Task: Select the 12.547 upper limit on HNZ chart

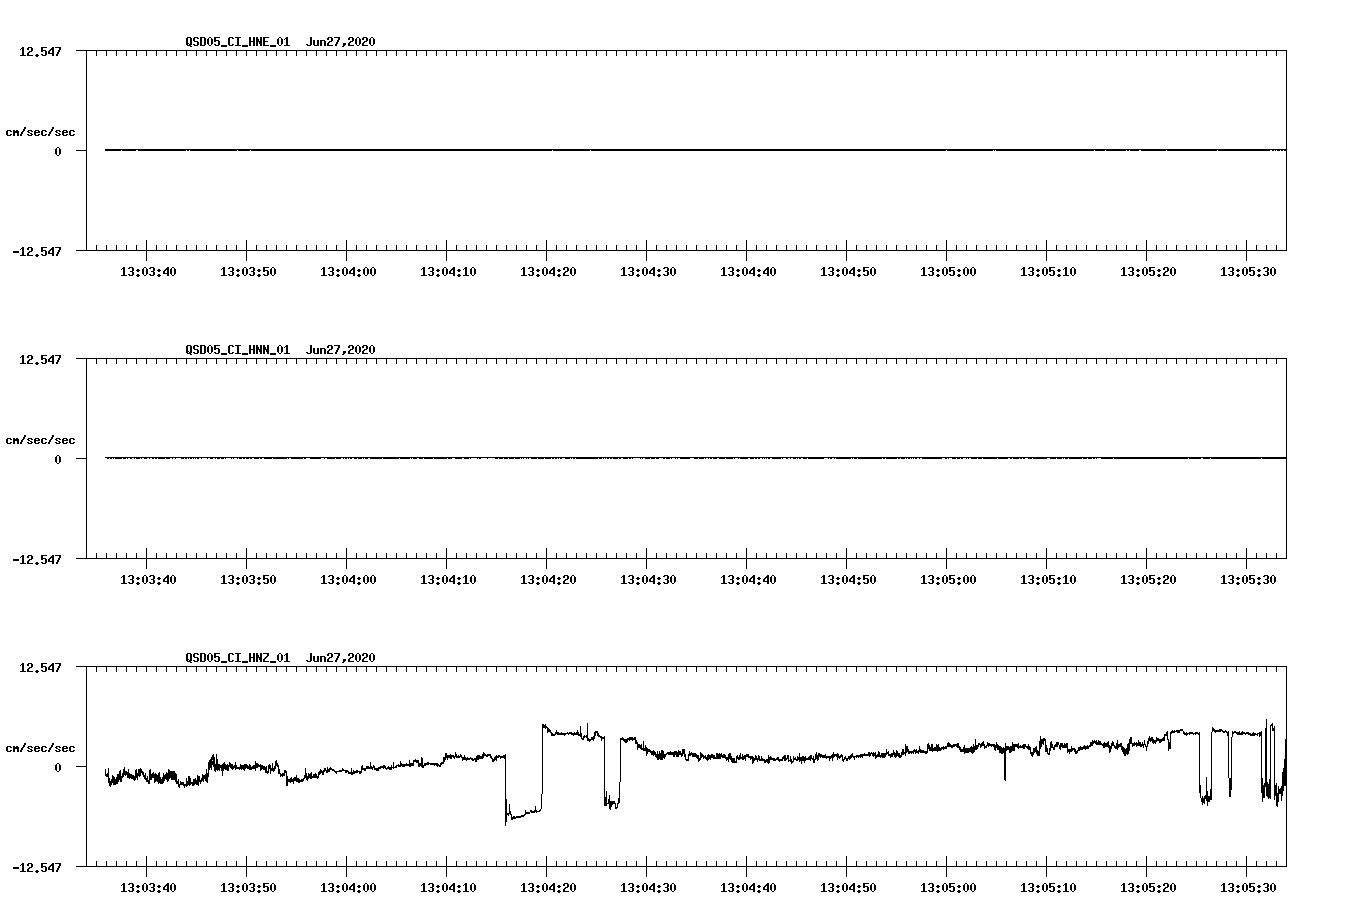Action: [41, 667]
